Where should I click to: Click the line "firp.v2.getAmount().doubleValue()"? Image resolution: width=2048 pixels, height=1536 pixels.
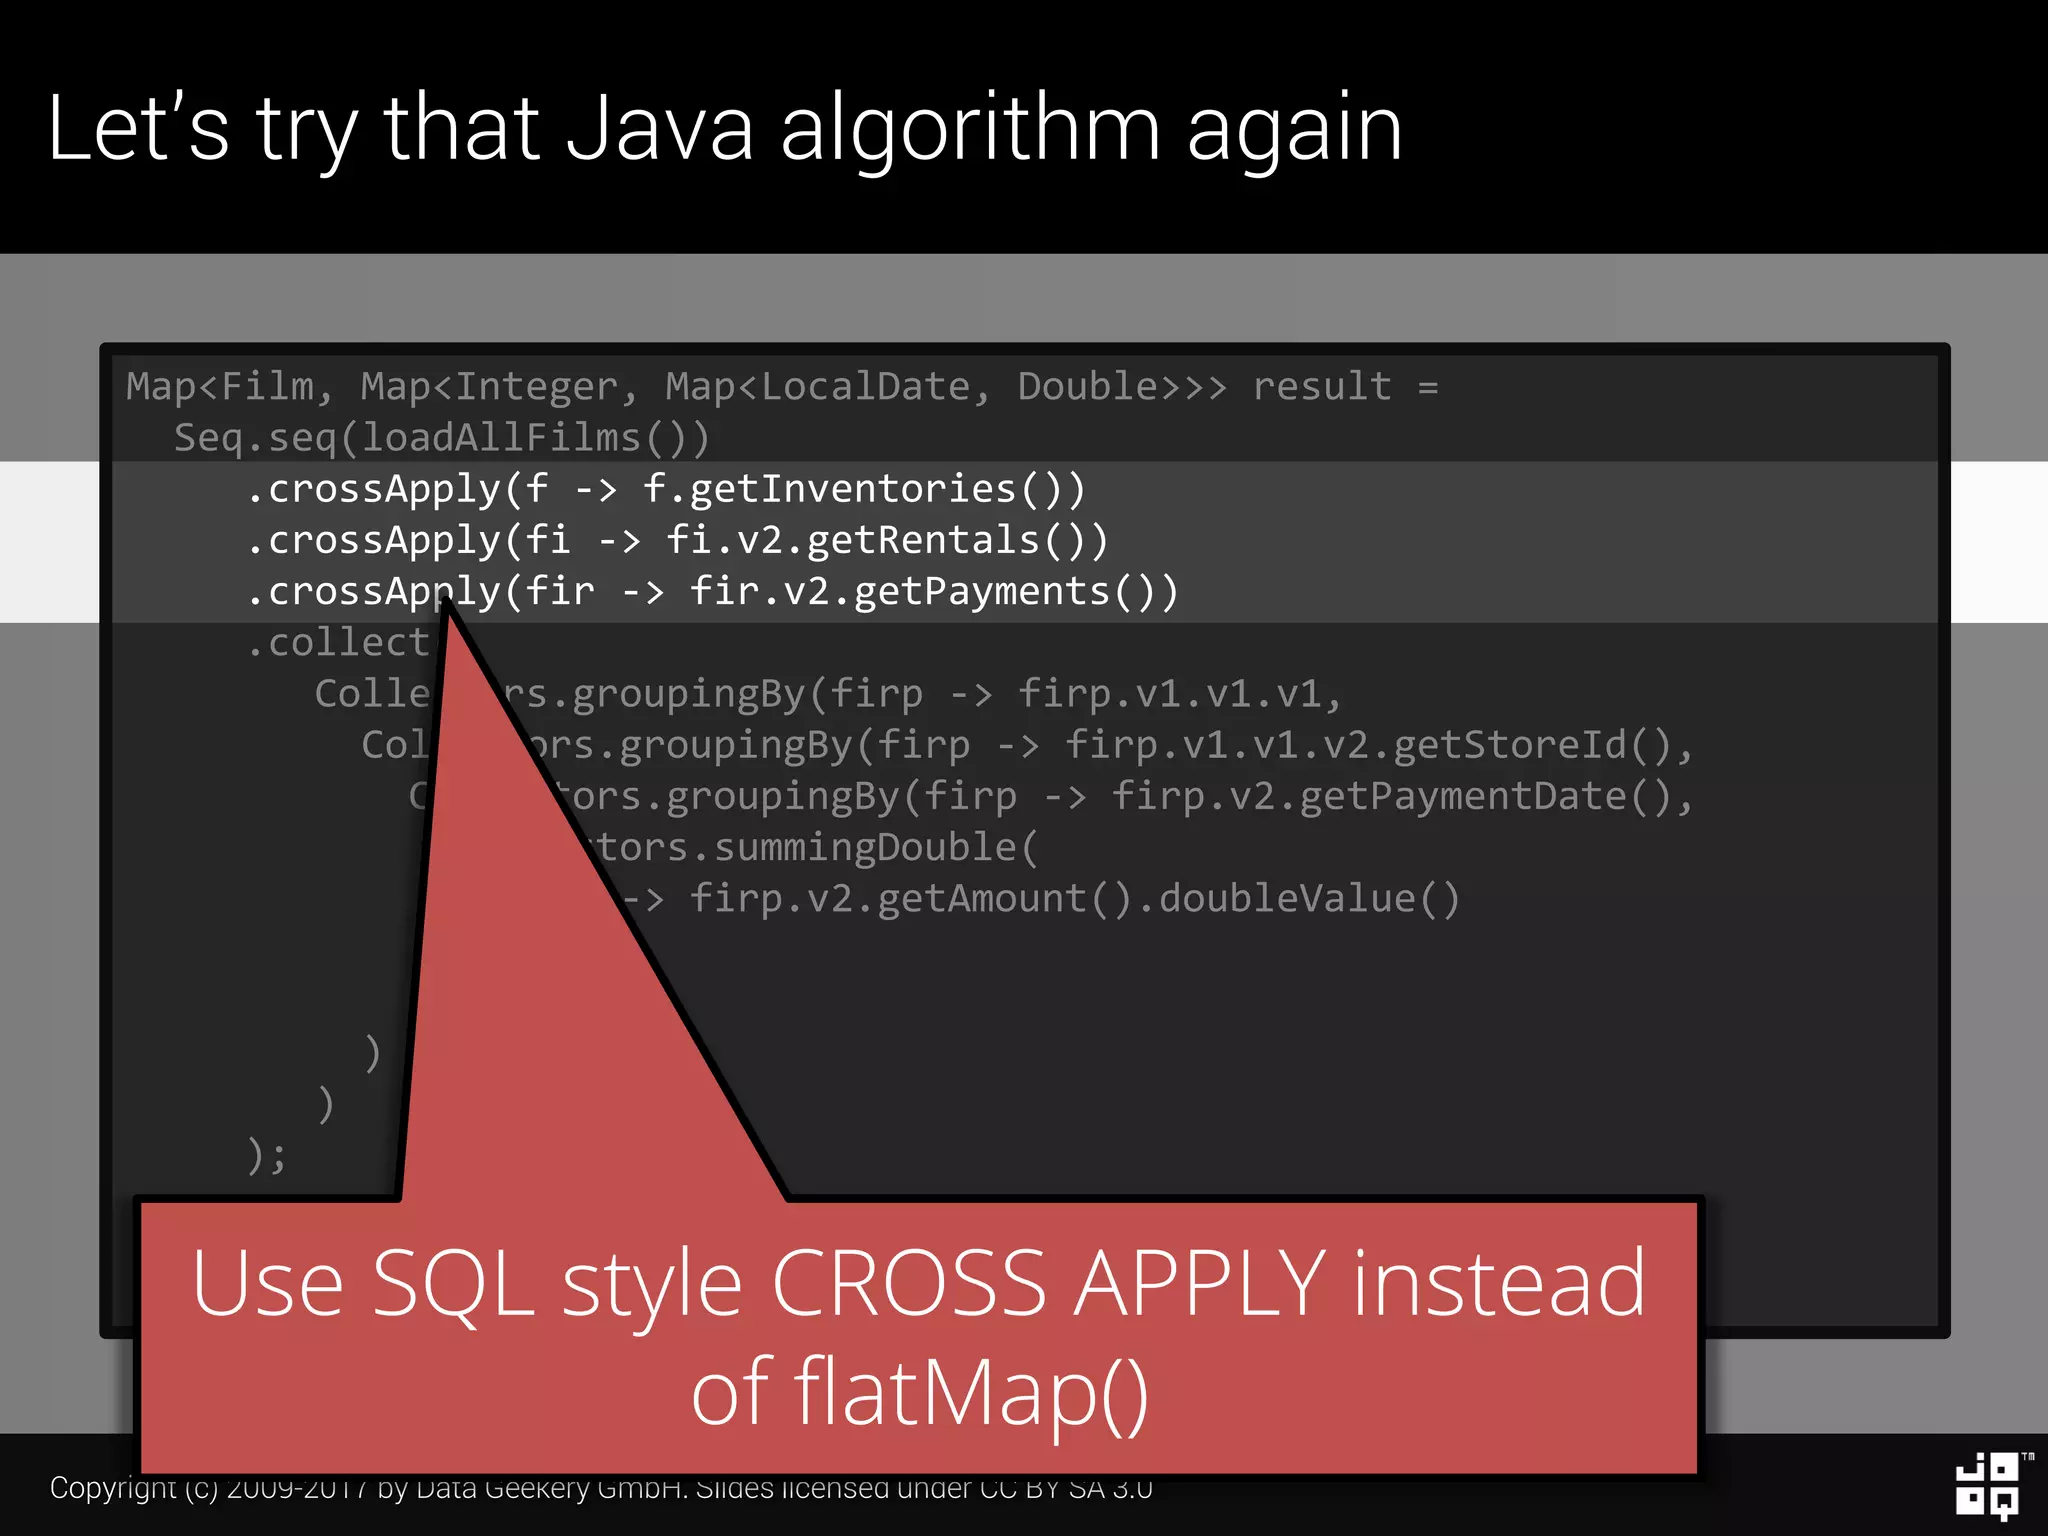(x=1075, y=898)
